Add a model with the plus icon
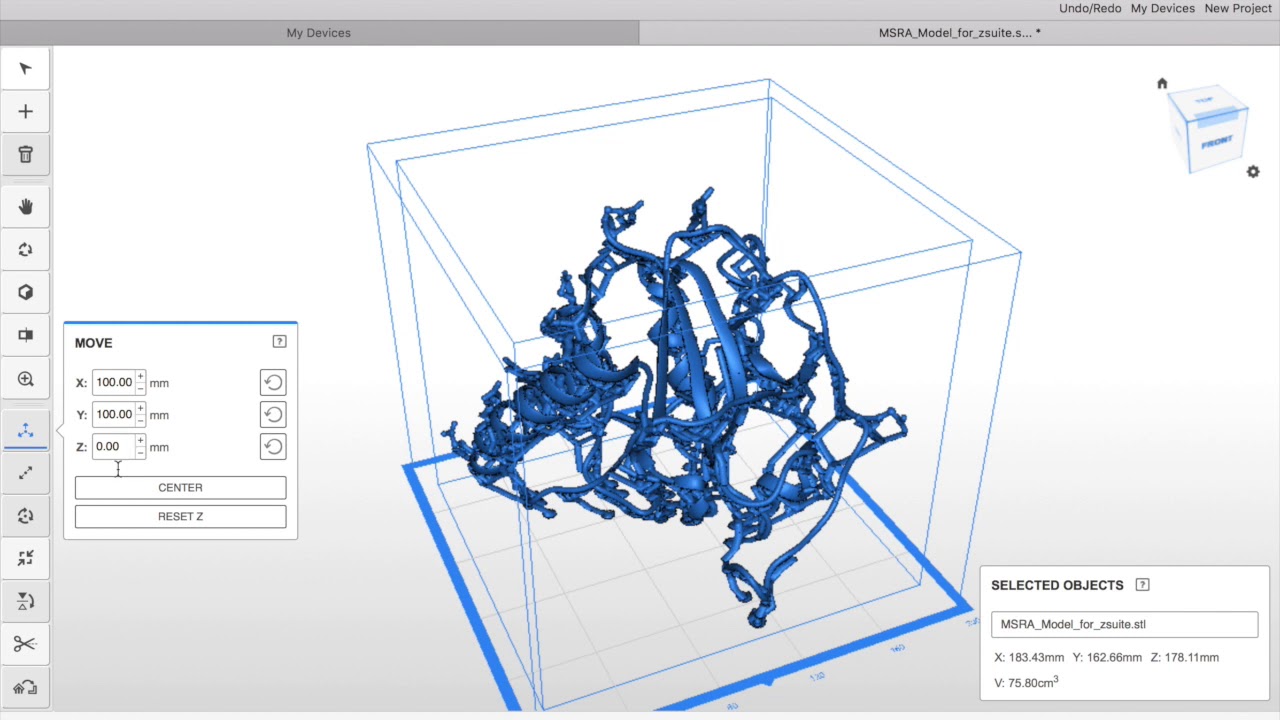Viewport: 1280px width, 720px height. tap(26, 112)
